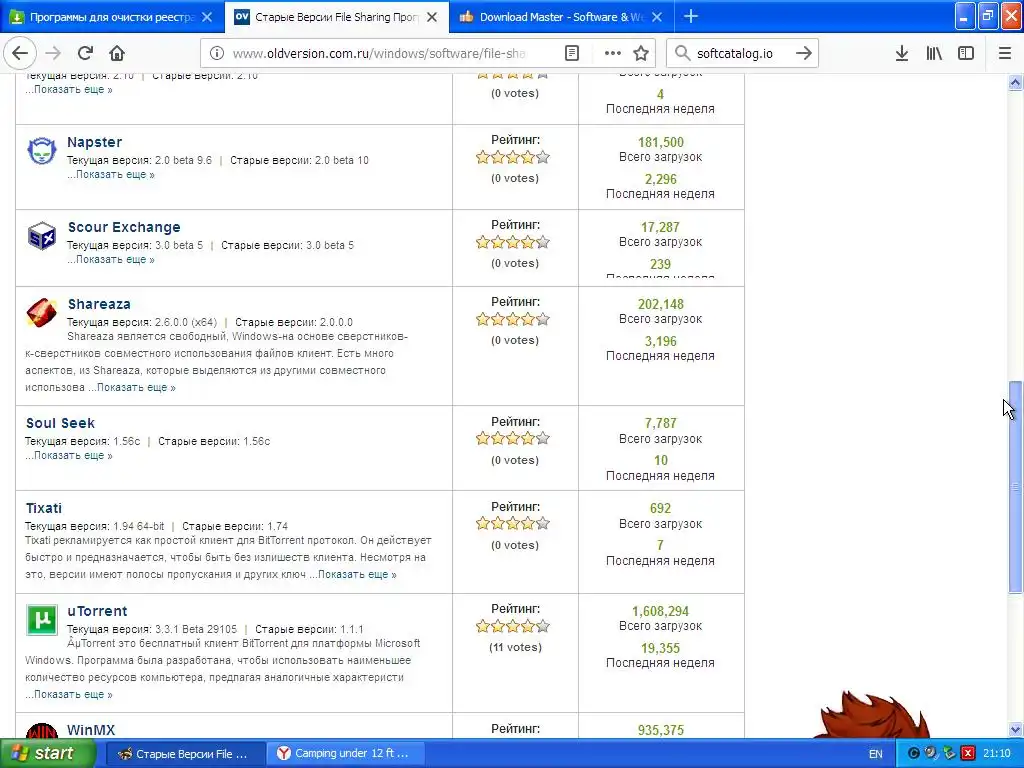Open the WinMX link
This screenshot has height=768, width=1024.
tap(91, 730)
